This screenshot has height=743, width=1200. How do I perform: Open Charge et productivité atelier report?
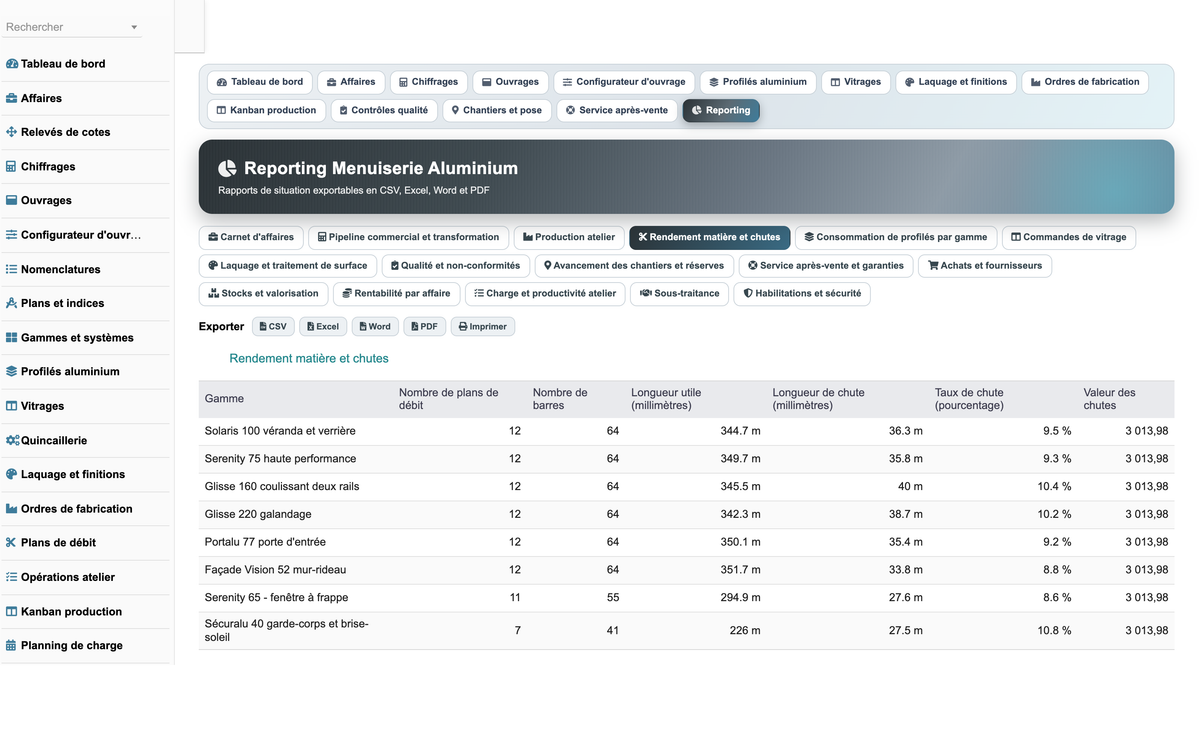pos(545,293)
